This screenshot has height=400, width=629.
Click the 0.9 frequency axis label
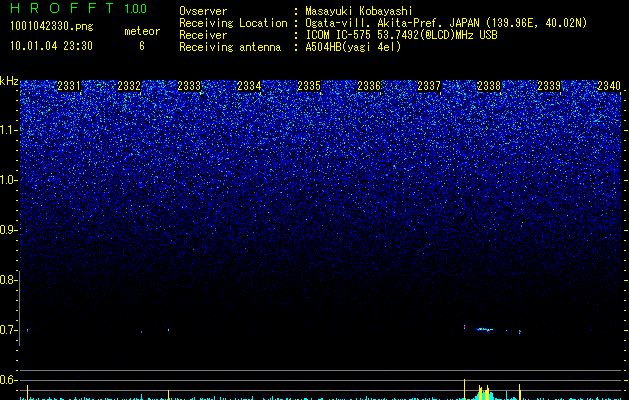(8, 230)
